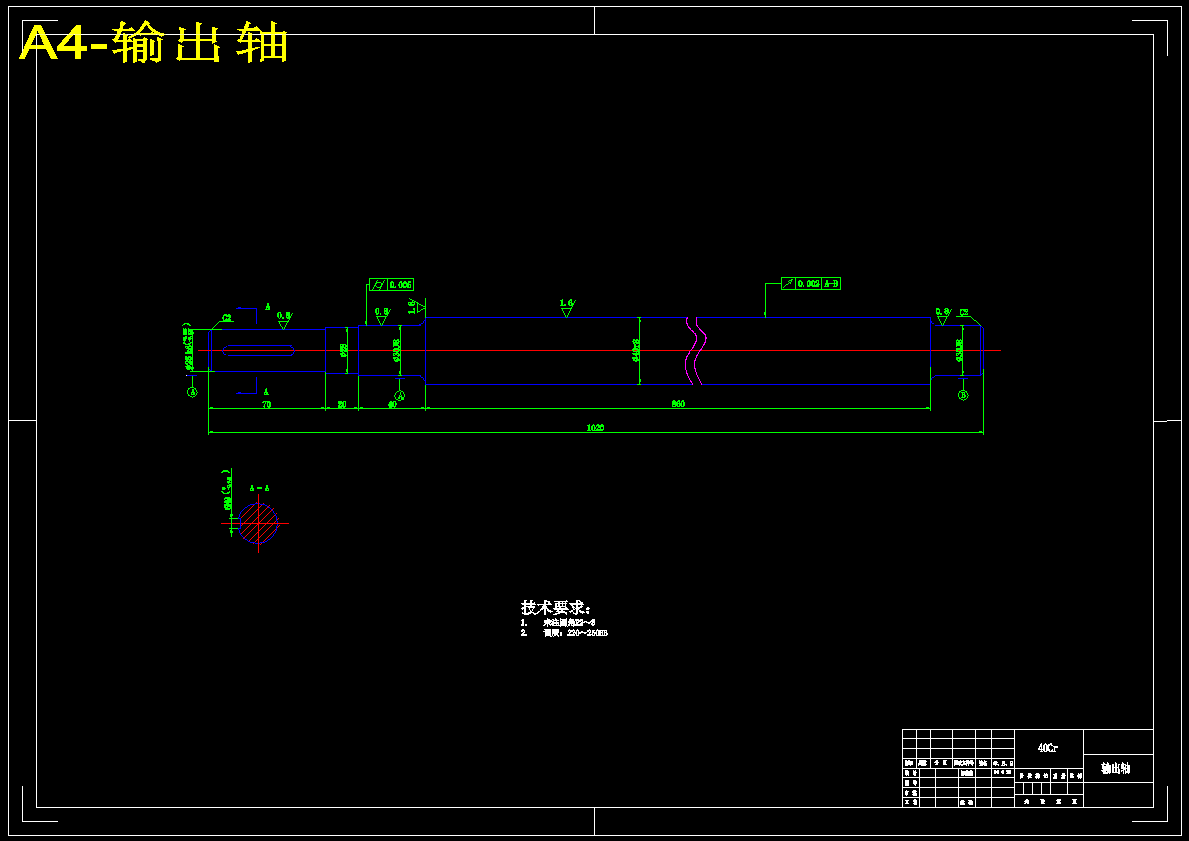Click the C2 chamfer note at the right end
The height and width of the screenshot is (841, 1189).
(x=964, y=312)
